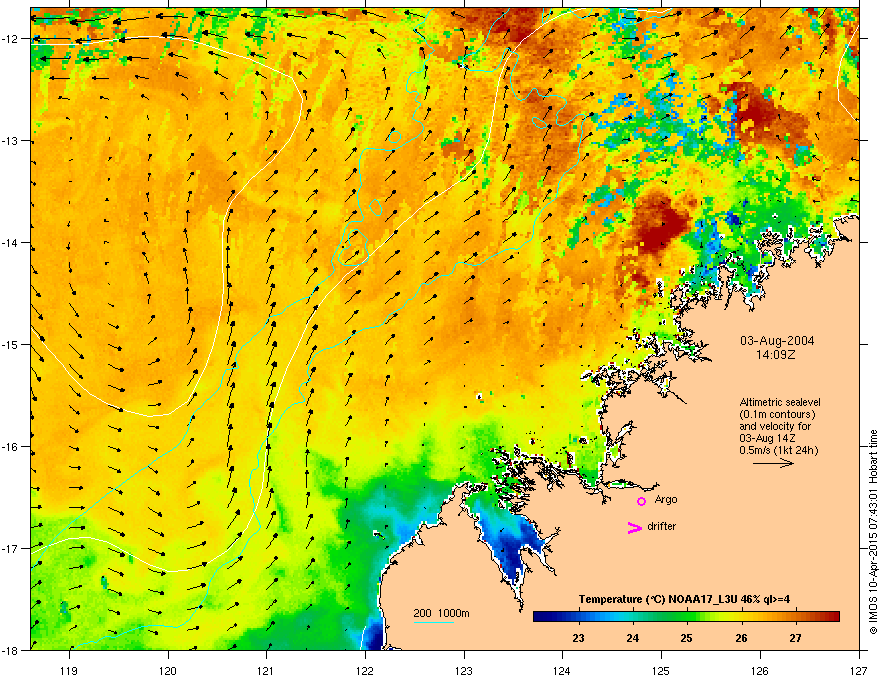Click the '200 1000m' depth contour label
The width and height of the screenshot is (880, 680).
[x=441, y=613]
